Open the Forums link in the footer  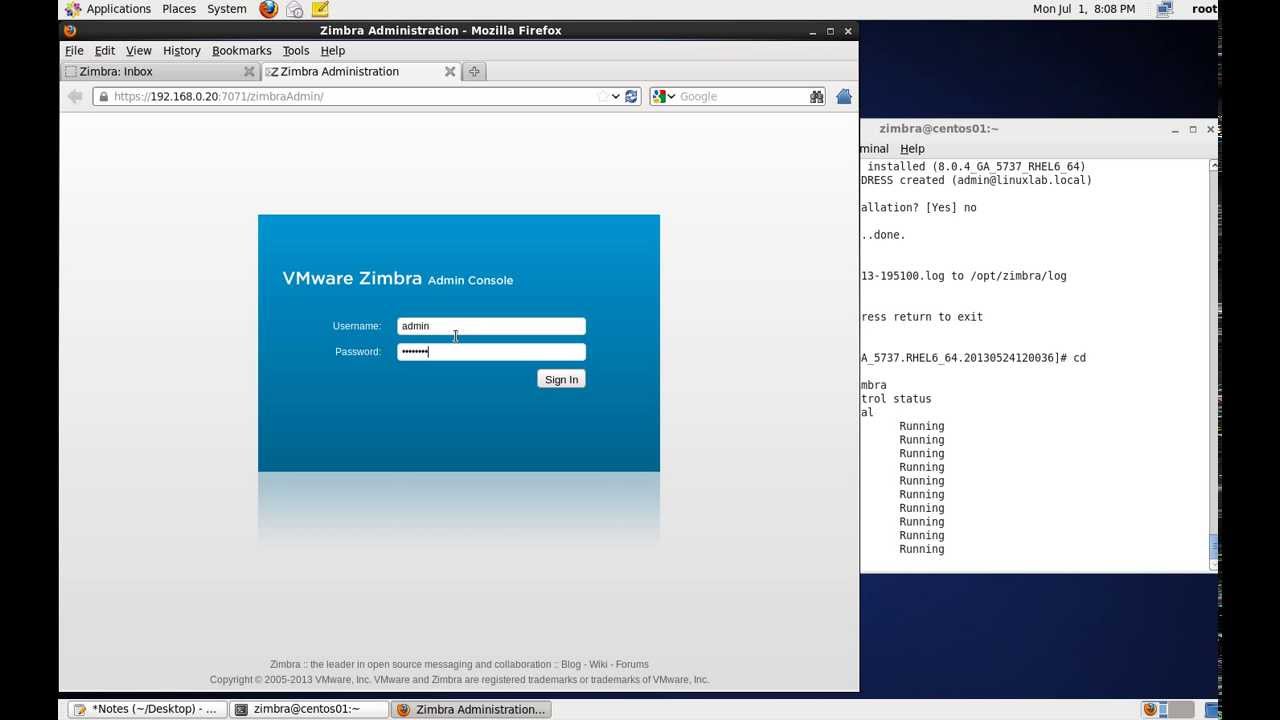633,664
